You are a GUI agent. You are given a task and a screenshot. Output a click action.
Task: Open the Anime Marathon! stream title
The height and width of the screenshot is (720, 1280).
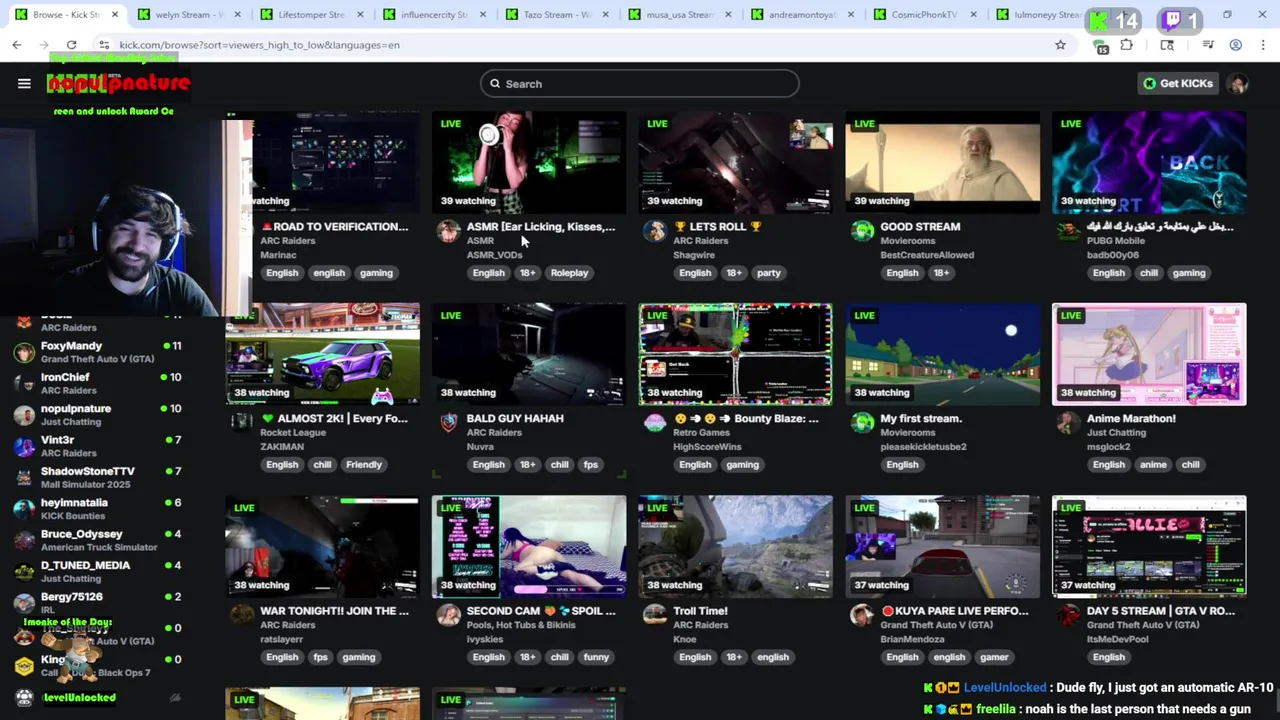point(1130,419)
